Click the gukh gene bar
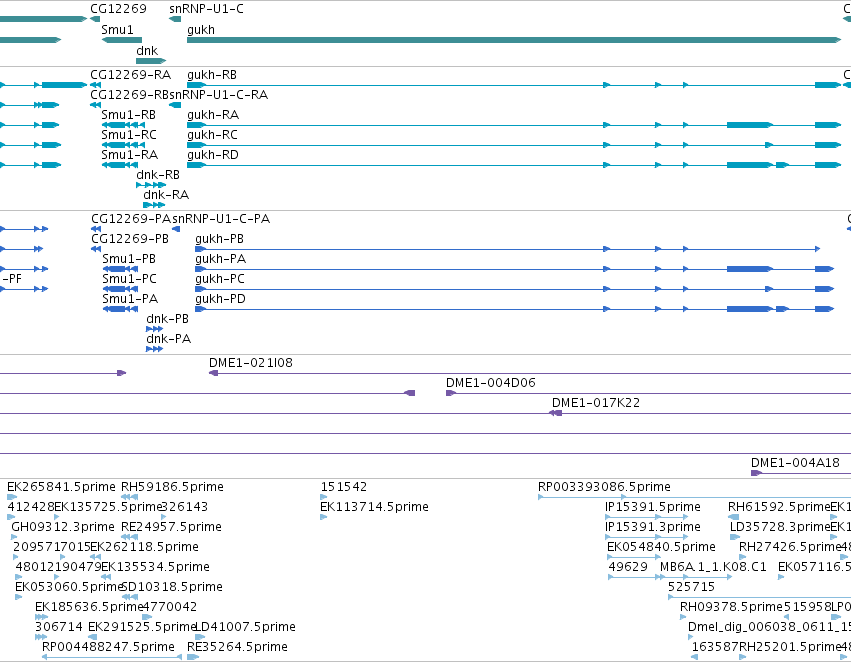851x662 pixels. tap(514, 40)
